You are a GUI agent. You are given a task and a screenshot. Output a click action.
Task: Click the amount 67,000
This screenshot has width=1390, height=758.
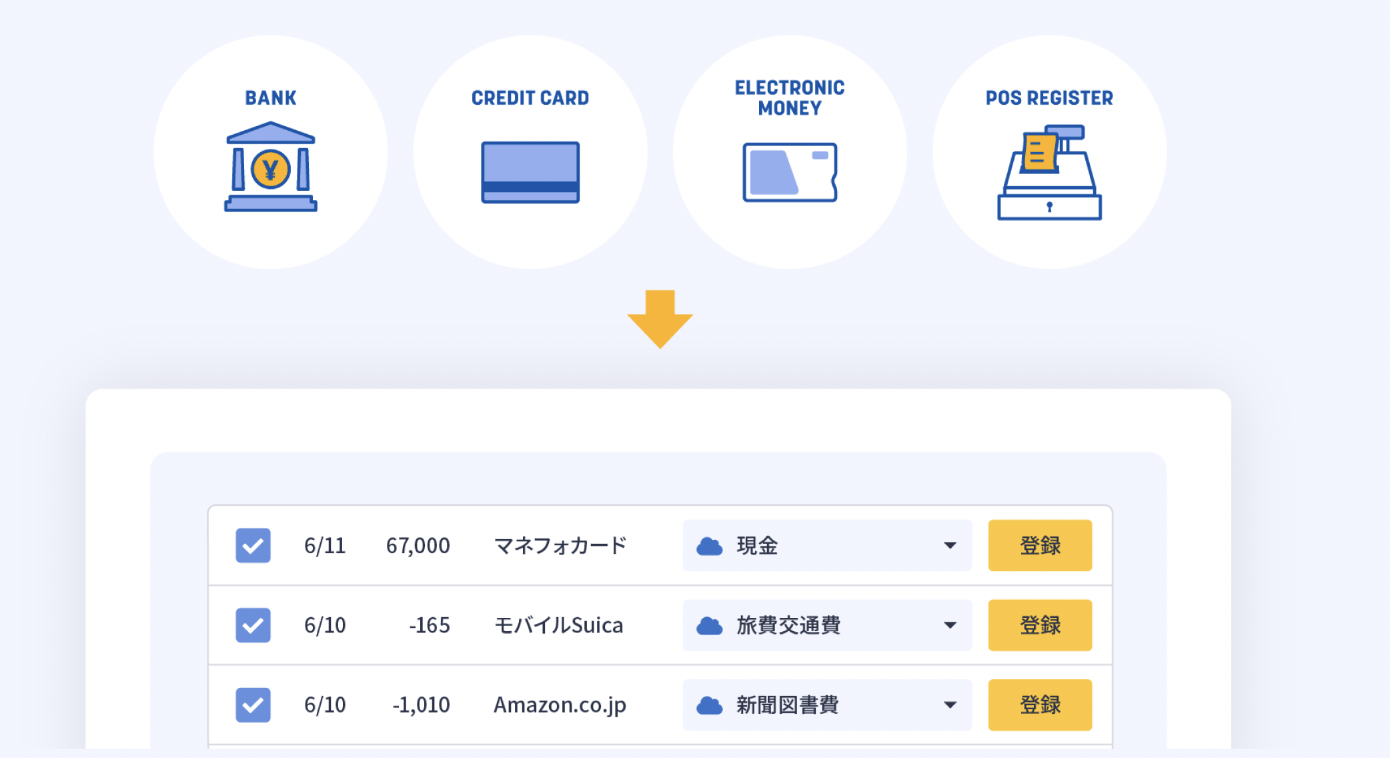418,546
